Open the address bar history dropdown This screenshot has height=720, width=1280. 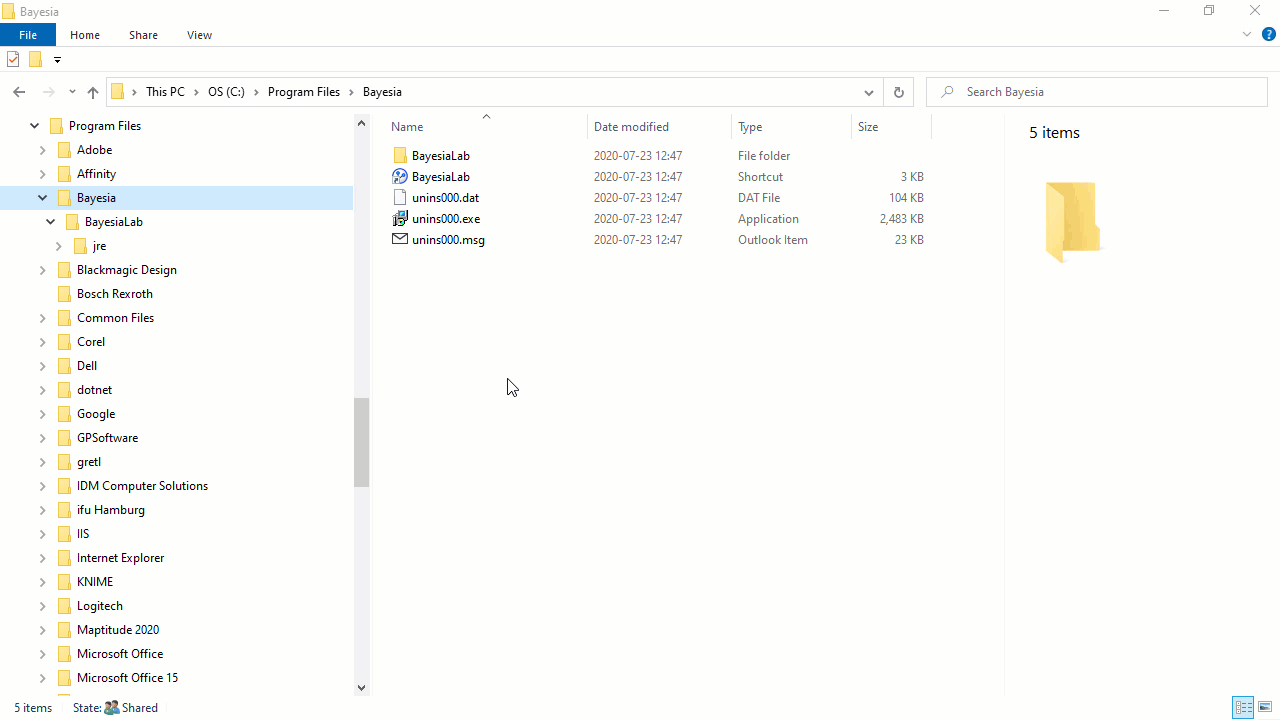868,92
